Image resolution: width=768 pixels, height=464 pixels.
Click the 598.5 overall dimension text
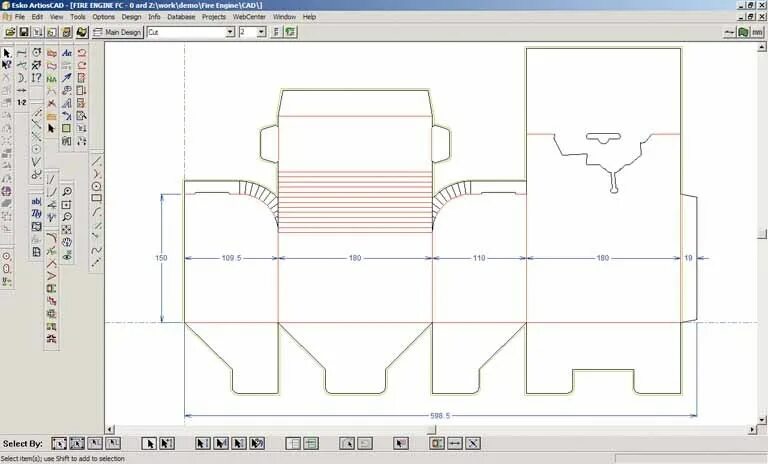[x=440, y=415]
